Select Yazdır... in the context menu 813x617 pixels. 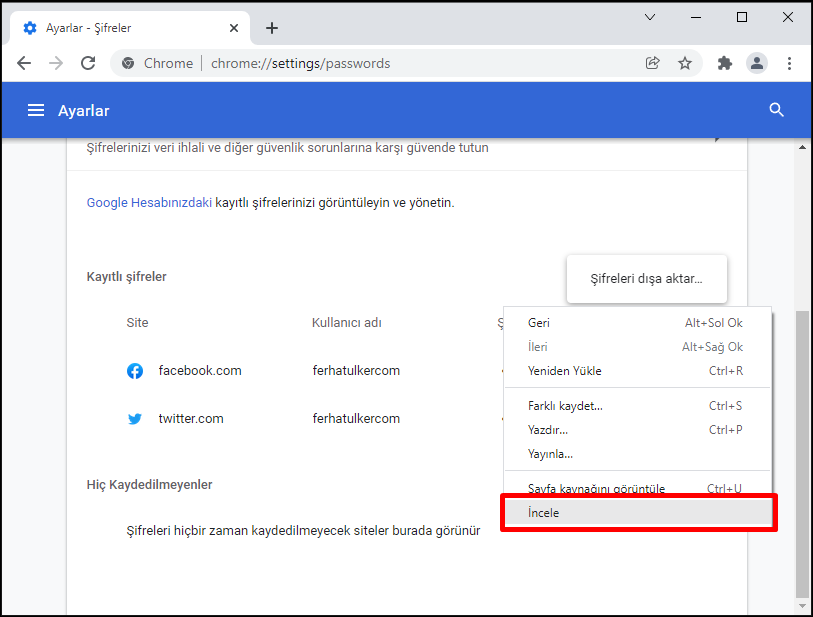[638, 430]
